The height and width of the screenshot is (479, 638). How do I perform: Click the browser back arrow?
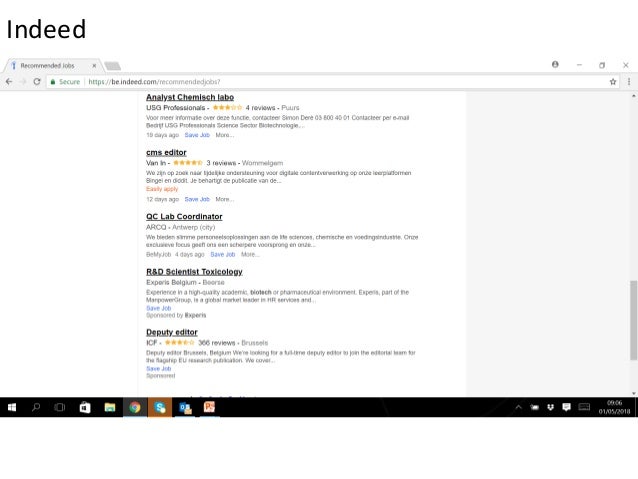(9, 82)
